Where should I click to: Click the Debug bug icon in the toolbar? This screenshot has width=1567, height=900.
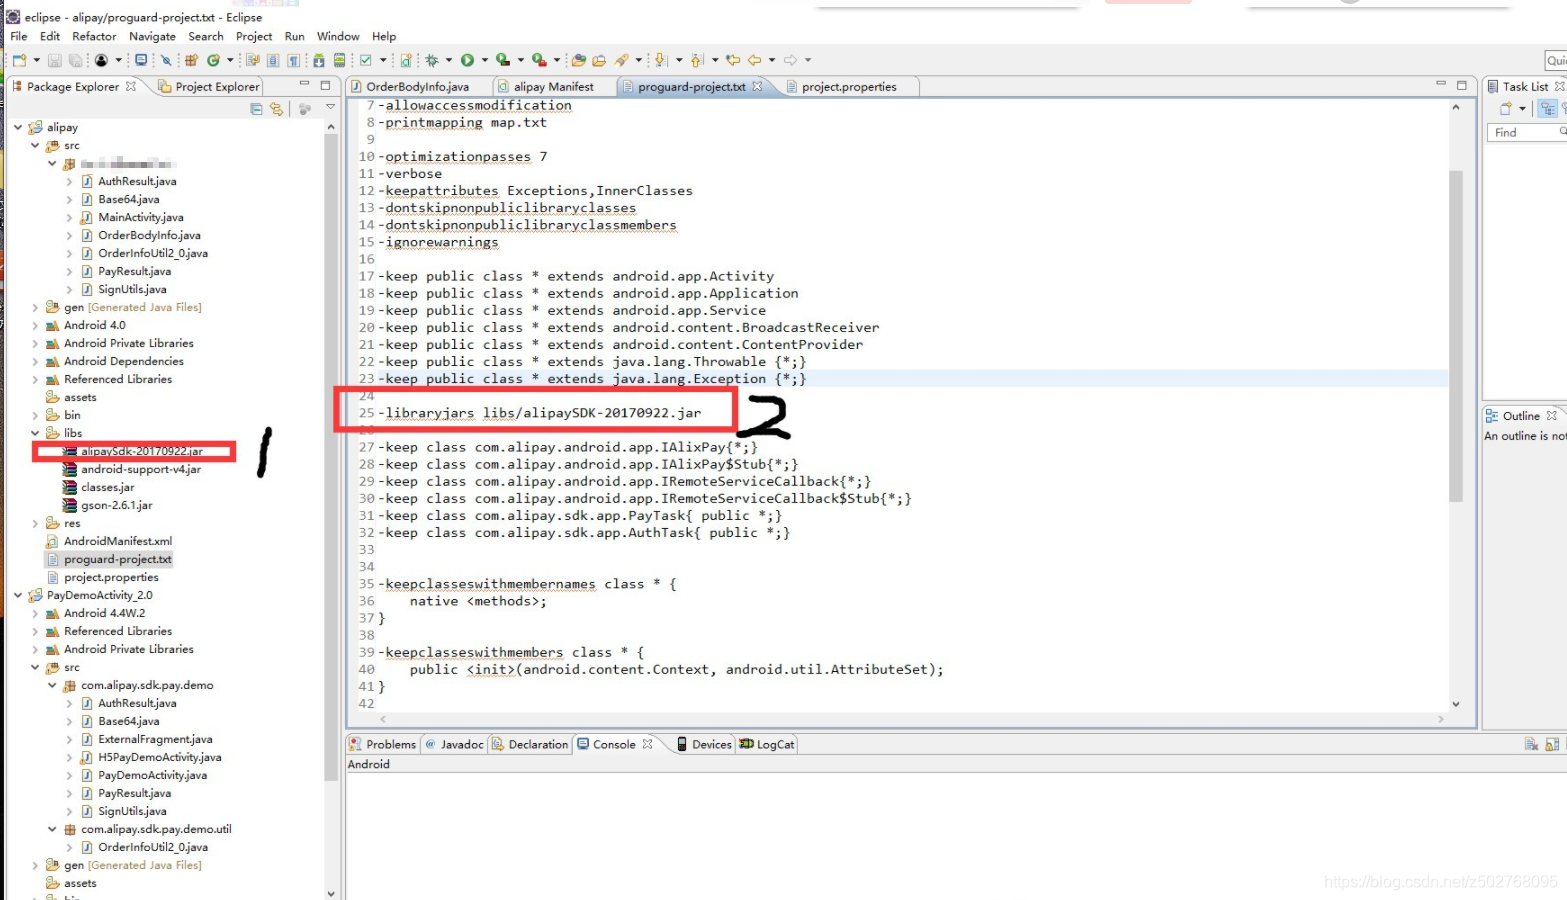click(432, 60)
